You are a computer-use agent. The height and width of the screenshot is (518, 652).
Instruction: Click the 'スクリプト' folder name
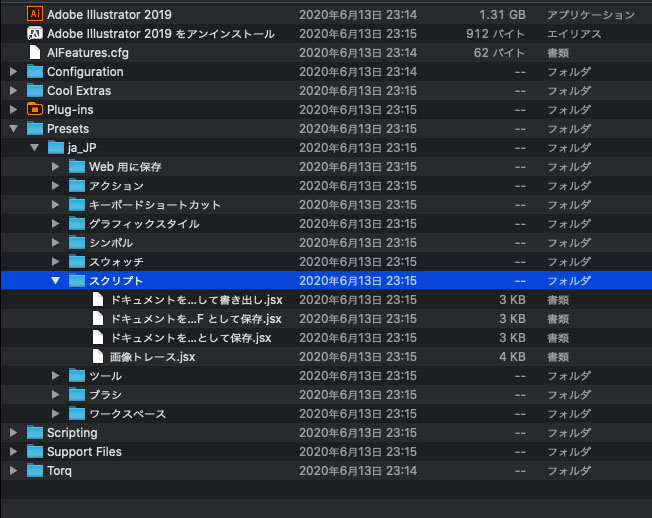pyautogui.click(x=116, y=281)
